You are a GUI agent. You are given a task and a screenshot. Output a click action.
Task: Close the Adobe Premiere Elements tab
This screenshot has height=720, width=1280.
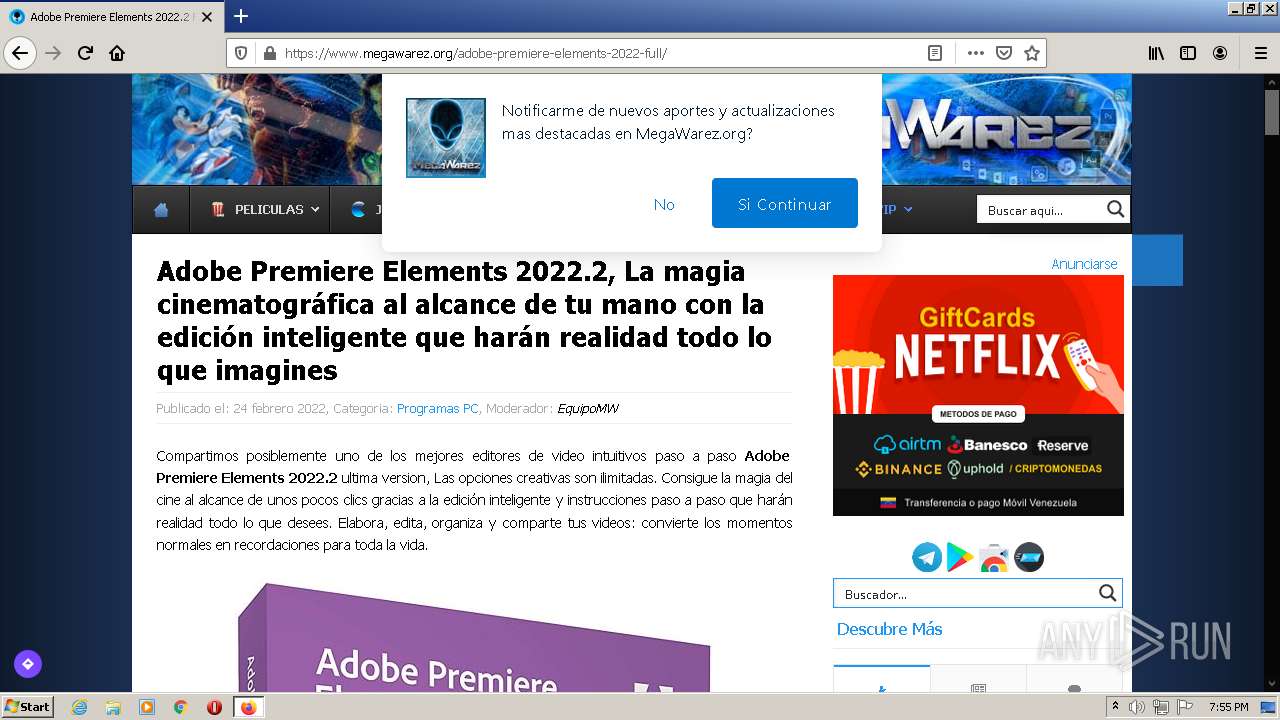pyautogui.click(x=206, y=17)
